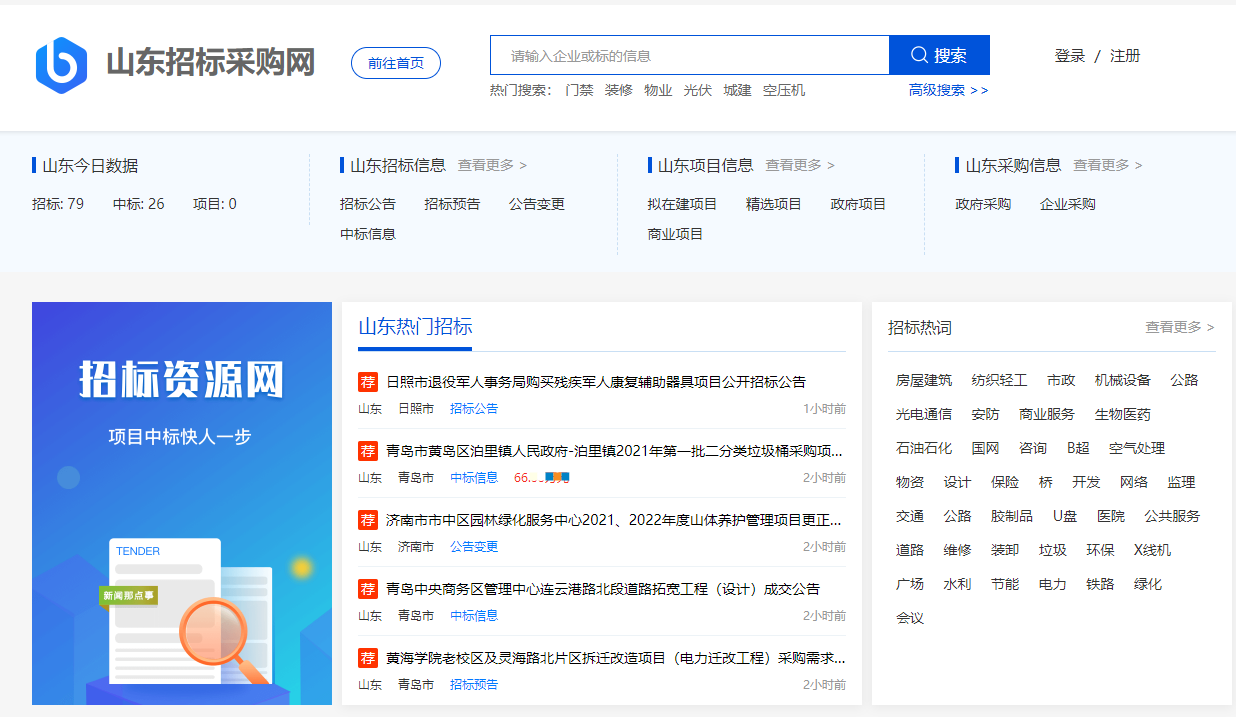Open 高级搜索 advanced search link
This screenshot has width=1236, height=717.
pos(948,90)
